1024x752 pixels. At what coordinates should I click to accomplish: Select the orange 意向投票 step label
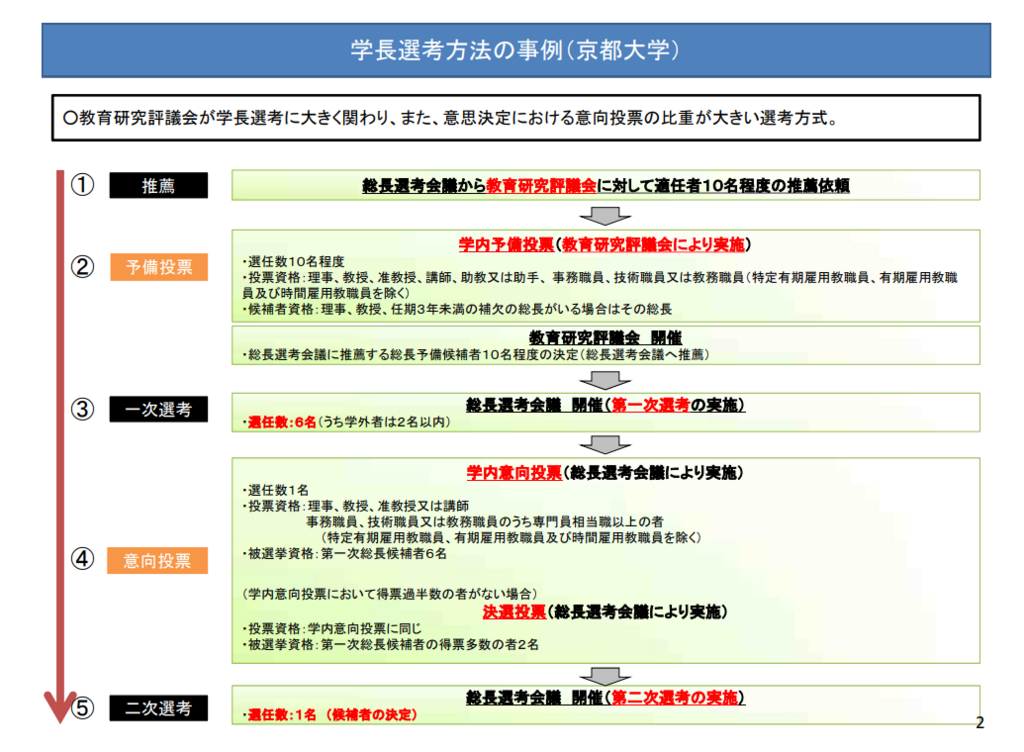(x=157, y=561)
